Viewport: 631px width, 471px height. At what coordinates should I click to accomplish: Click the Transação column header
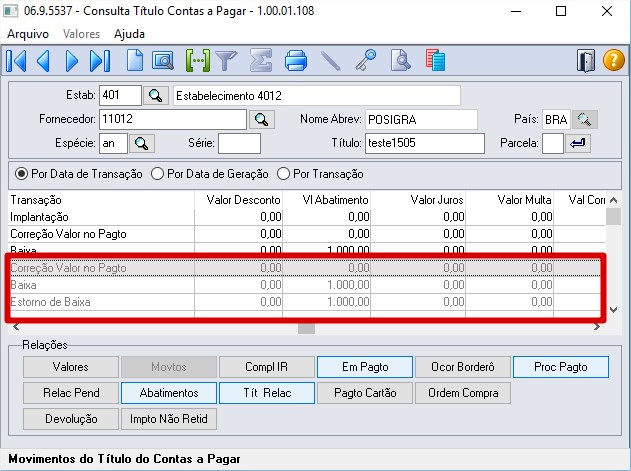click(101, 200)
